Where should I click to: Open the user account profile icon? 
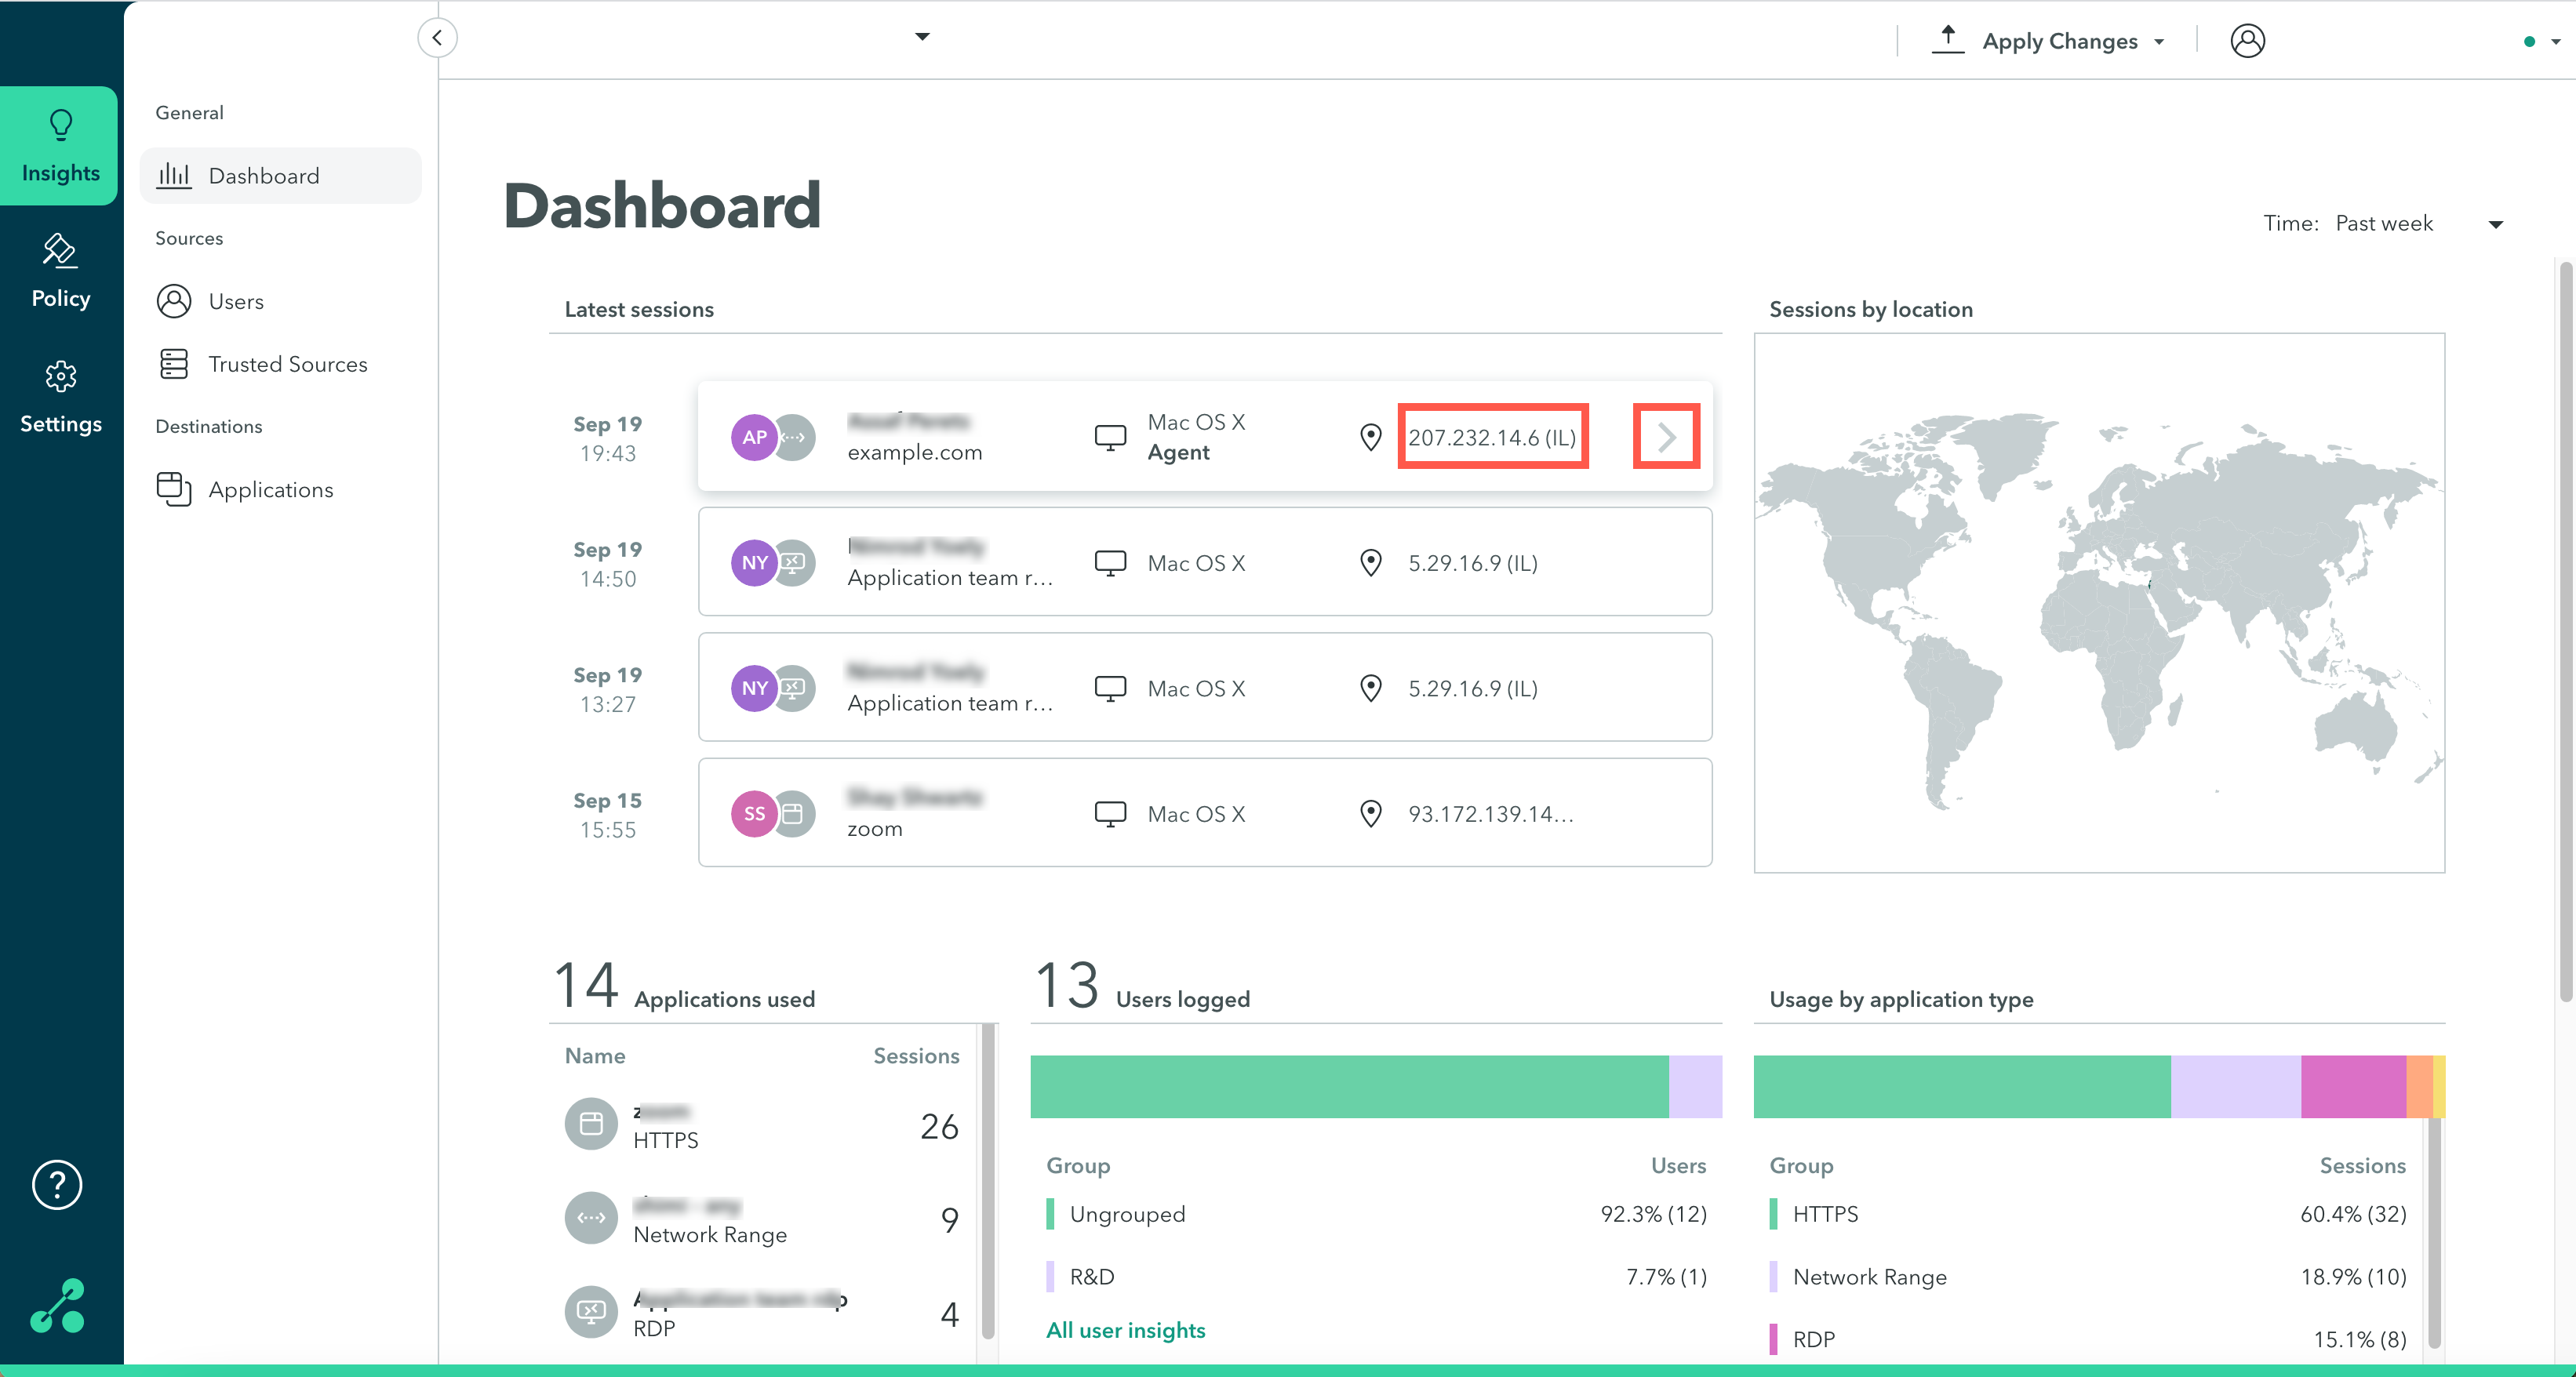click(2247, 41)
